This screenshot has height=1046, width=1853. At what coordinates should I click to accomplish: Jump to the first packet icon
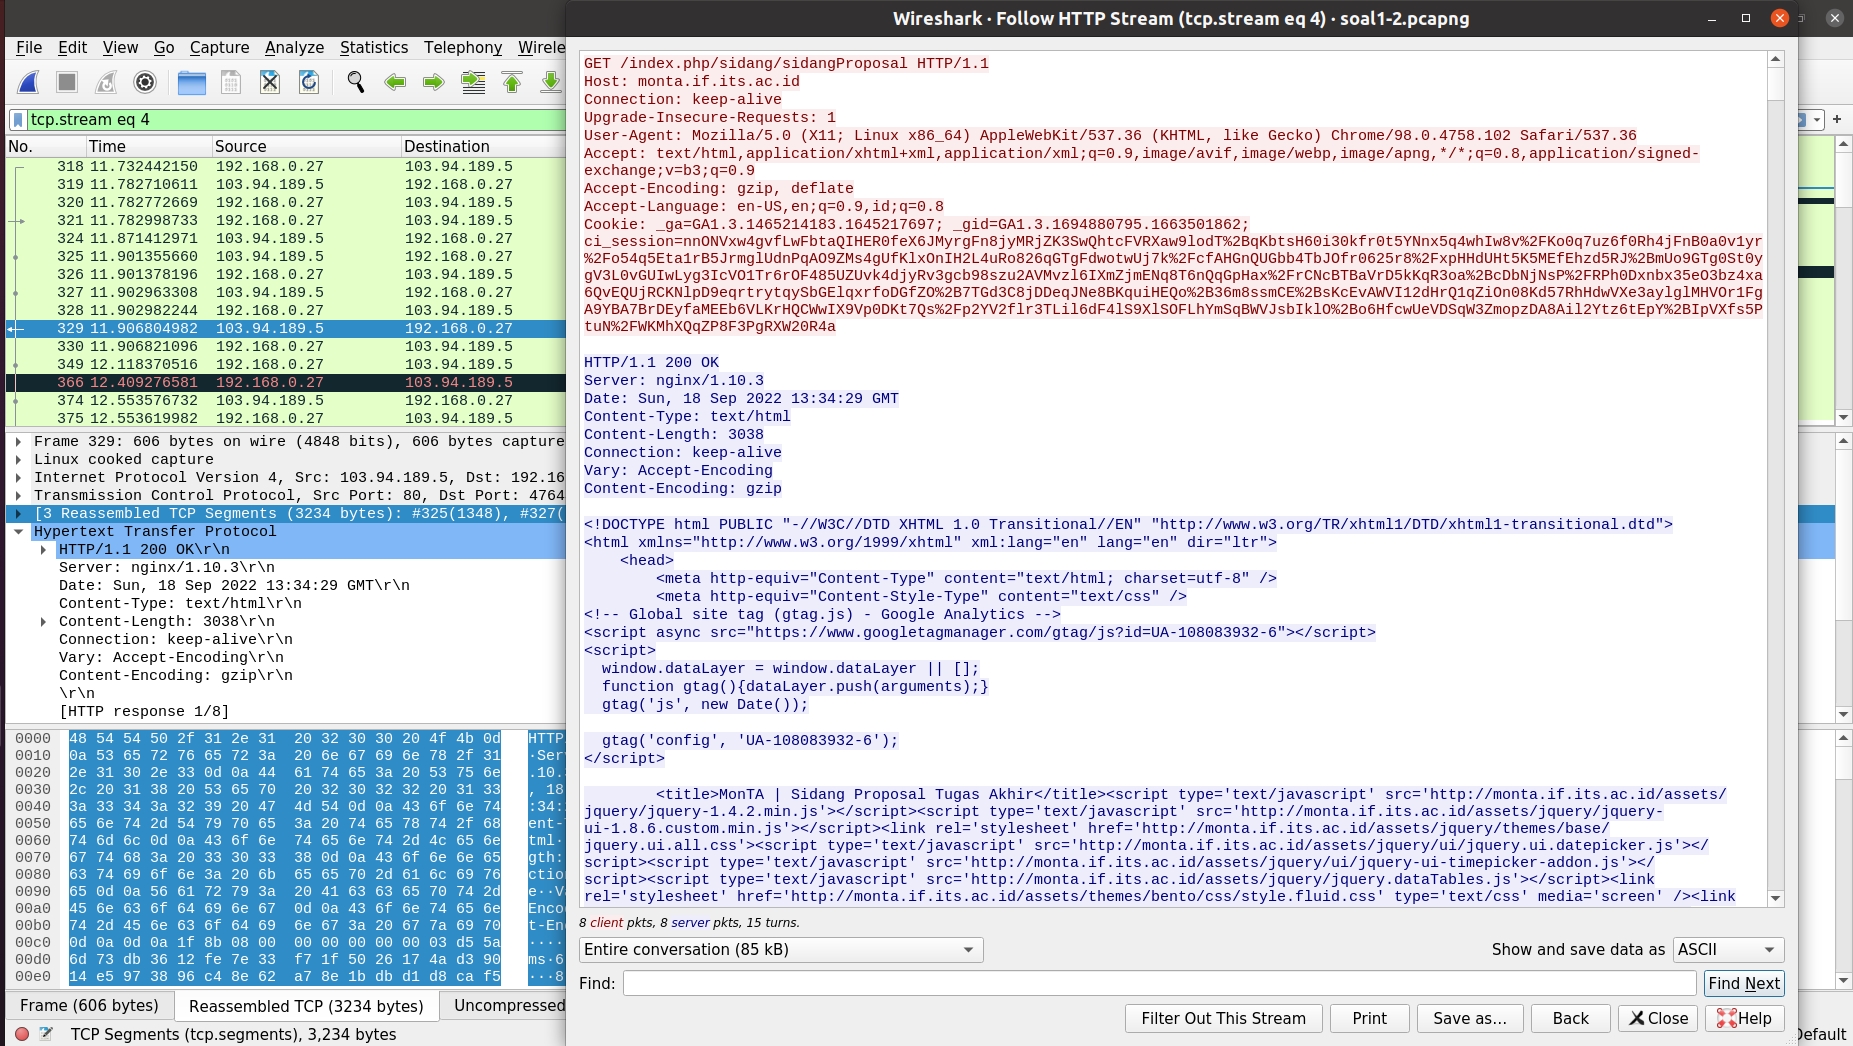click(512, 82)
